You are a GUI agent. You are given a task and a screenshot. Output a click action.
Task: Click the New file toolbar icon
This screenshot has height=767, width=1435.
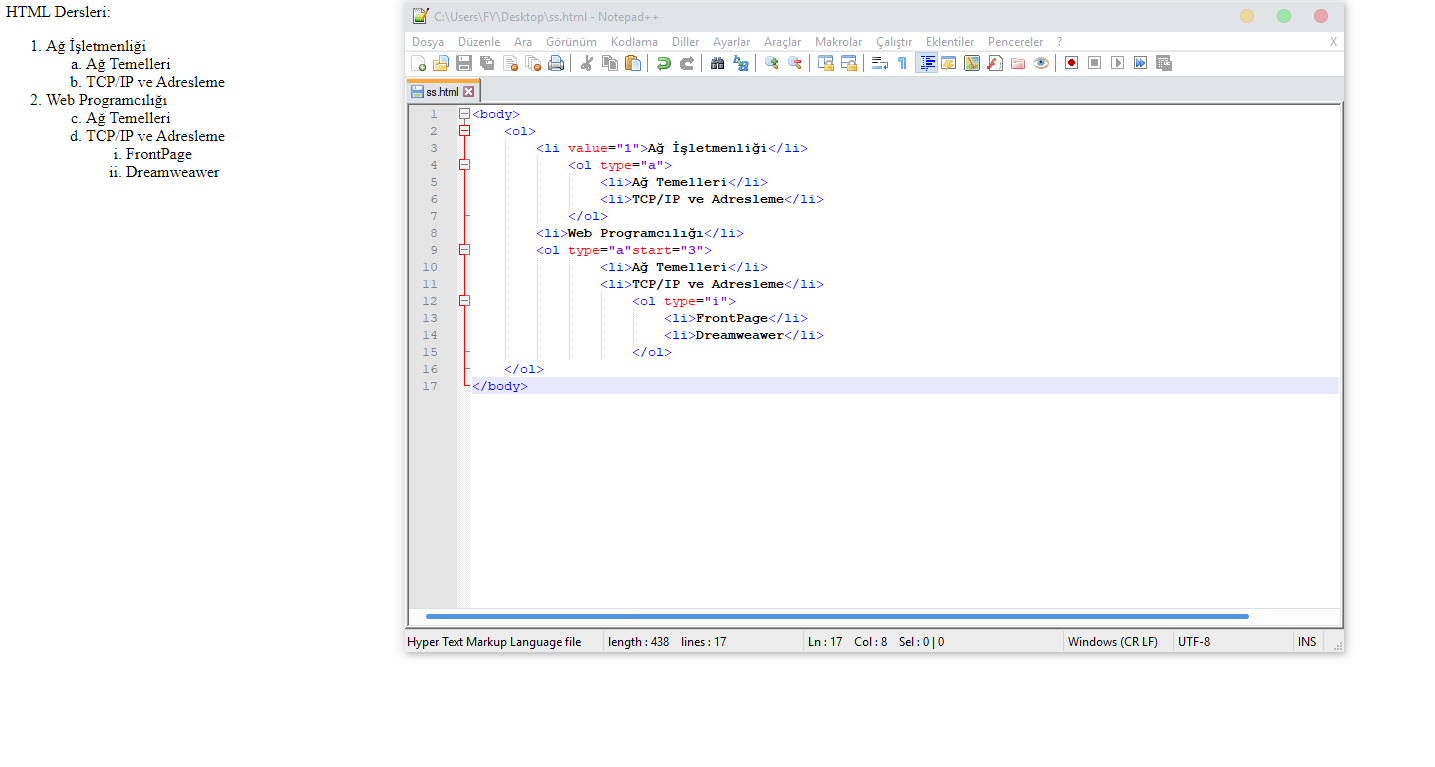coord(419,63)
